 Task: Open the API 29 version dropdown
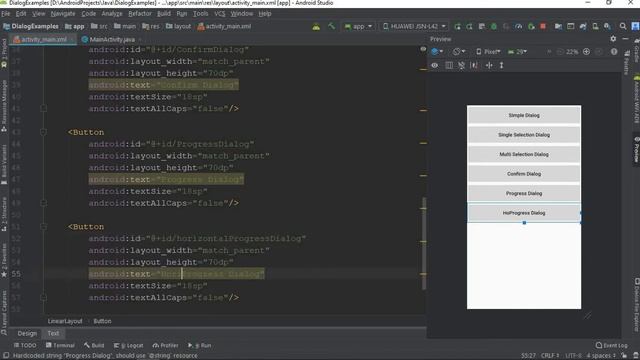coord(517,52)
